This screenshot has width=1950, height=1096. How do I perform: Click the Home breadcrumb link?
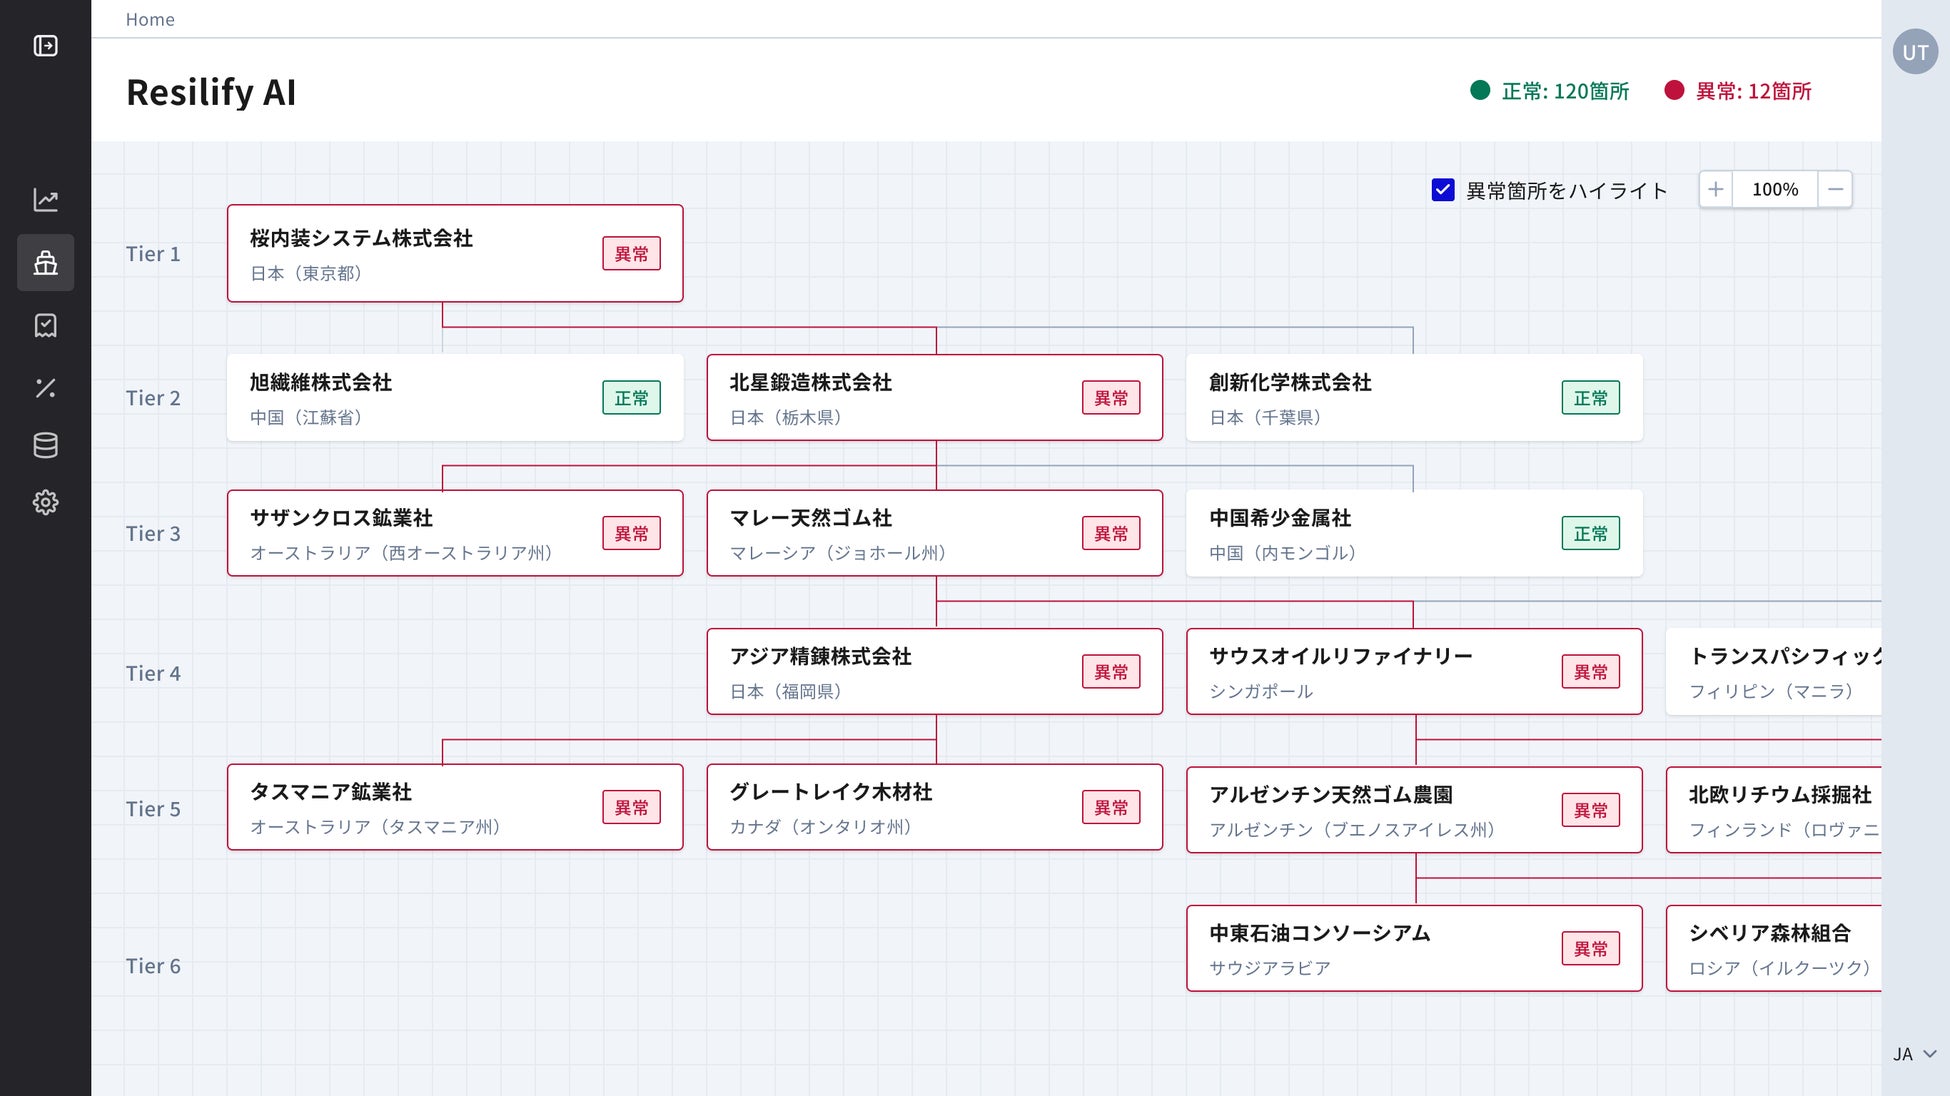tap(150, 19)
